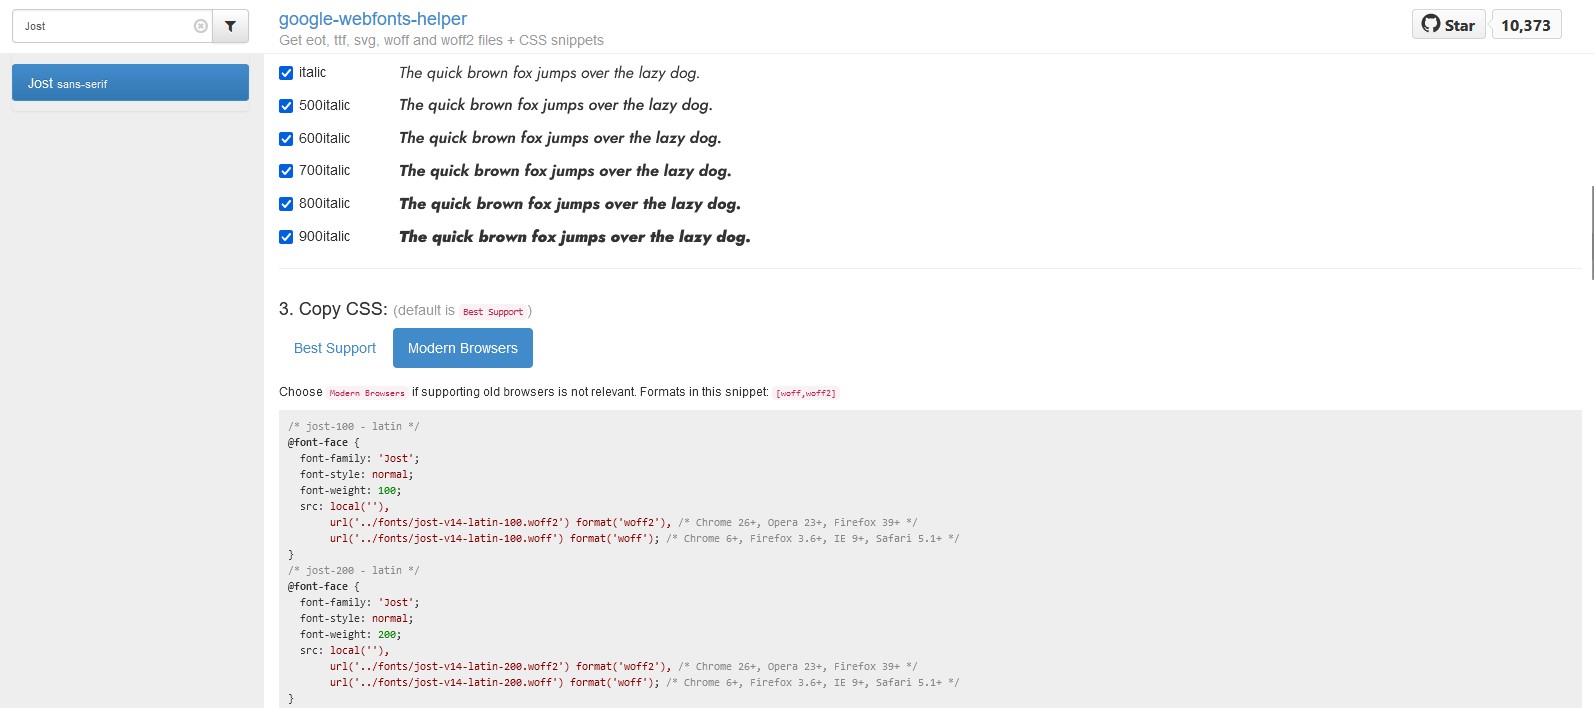Select the Modern Browsers tab
Viewport: 1594px width, 708px height.
[462, 348]
